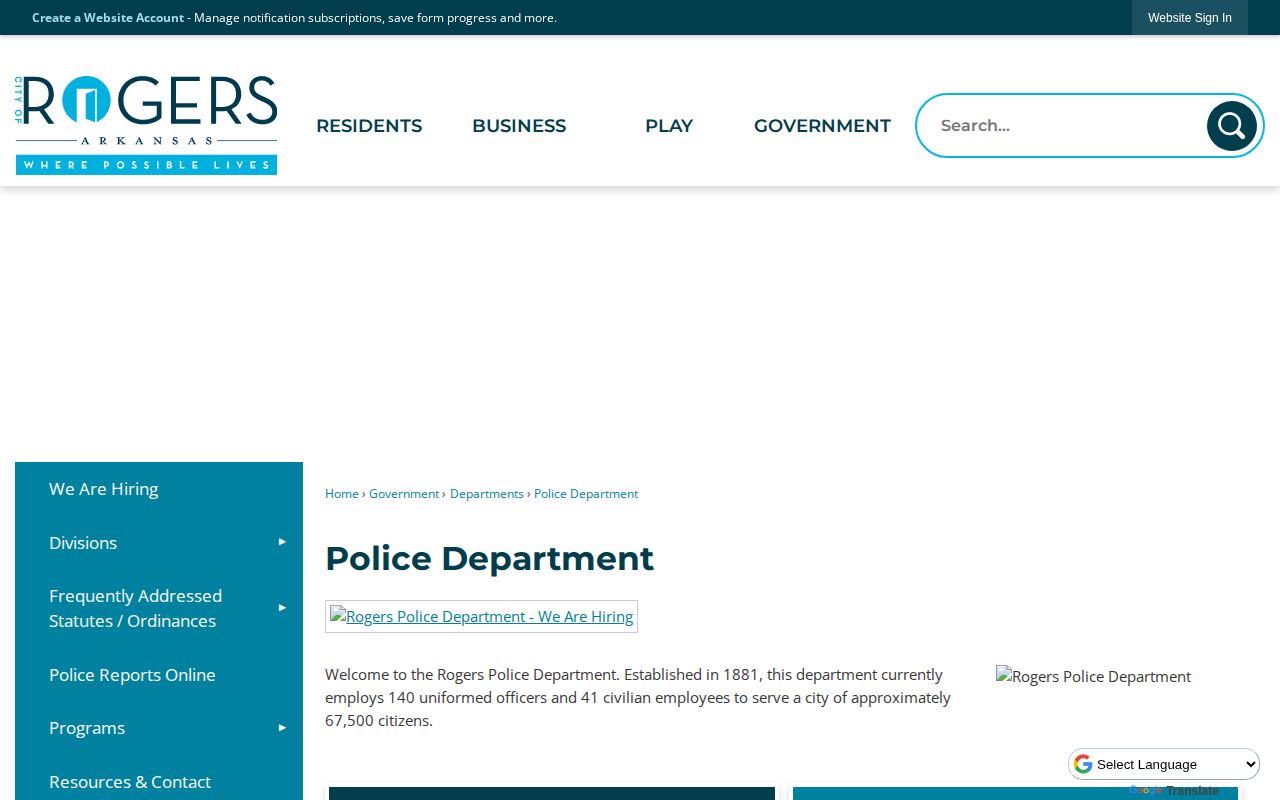Click Police Department breadcrumb link
Viewport: 1280px width, 800px height.
point(586,494)
